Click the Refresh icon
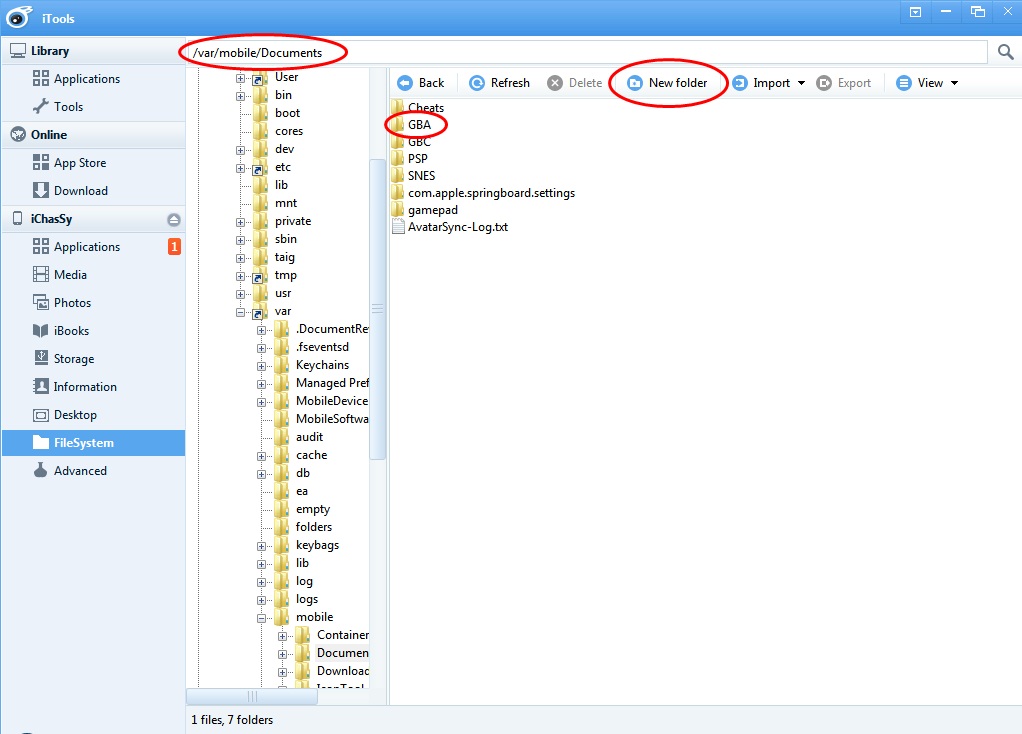Viewport: 1022px width, 734px height. click(x=477, y=83)
